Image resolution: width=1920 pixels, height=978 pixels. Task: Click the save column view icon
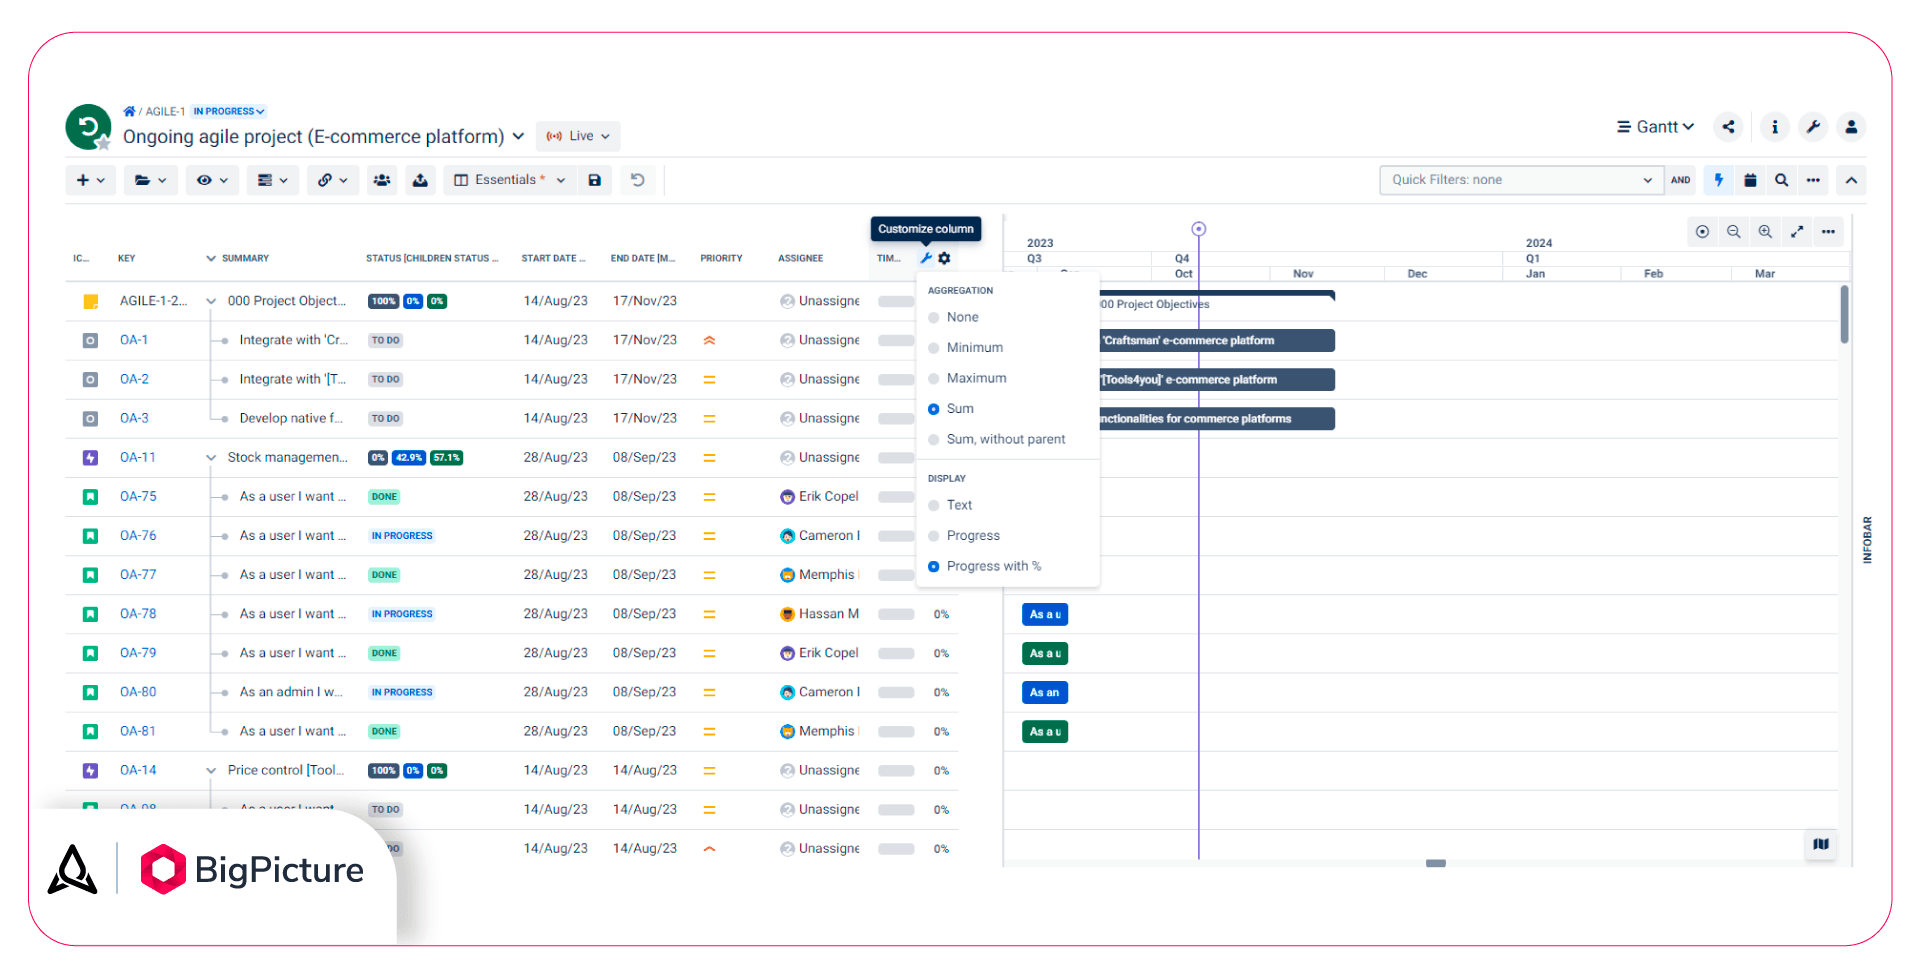[595, 180]
